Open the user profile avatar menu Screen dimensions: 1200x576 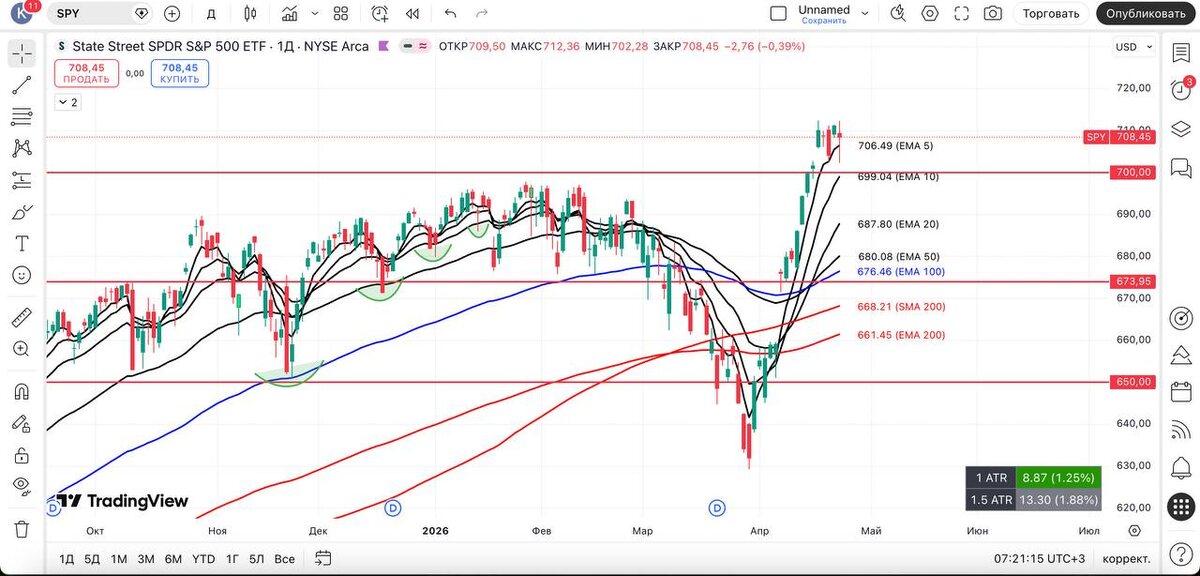point(21,13)
